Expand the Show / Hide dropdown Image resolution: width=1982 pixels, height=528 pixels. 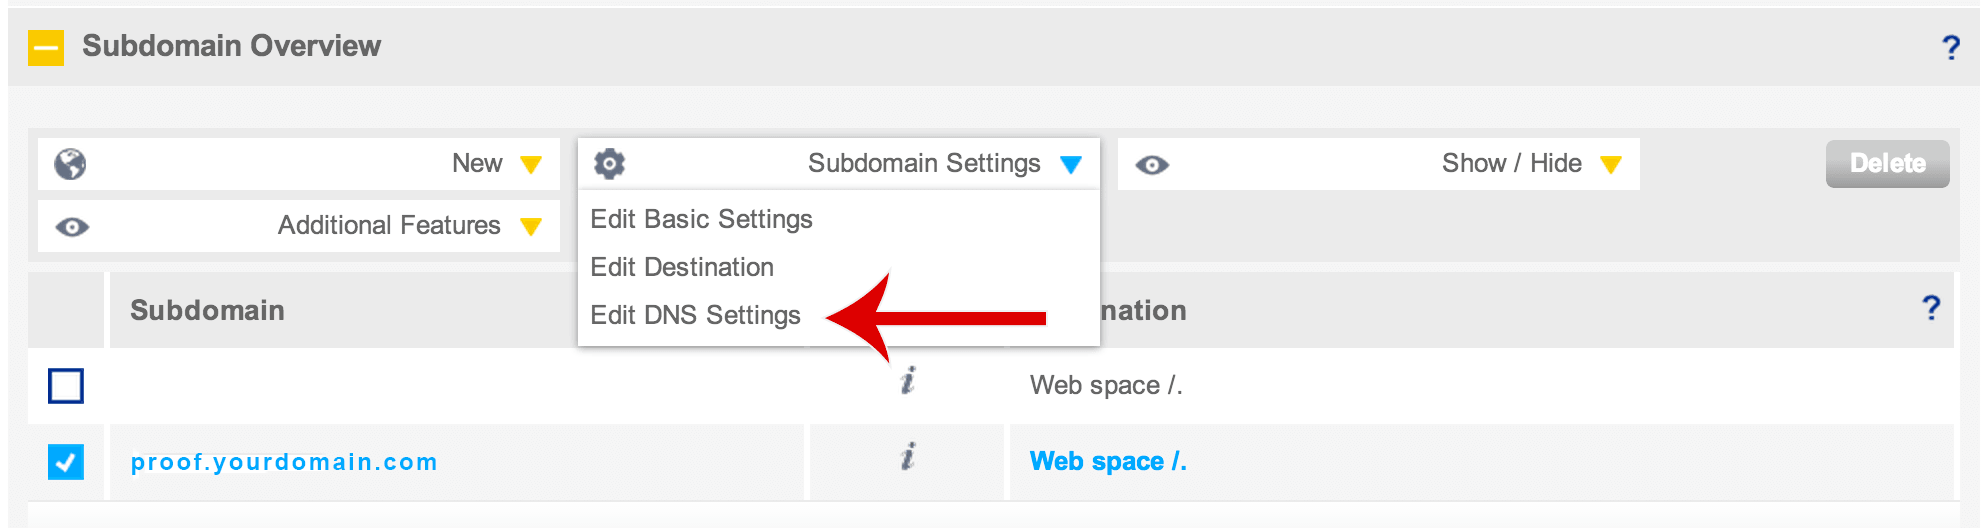1610,164
